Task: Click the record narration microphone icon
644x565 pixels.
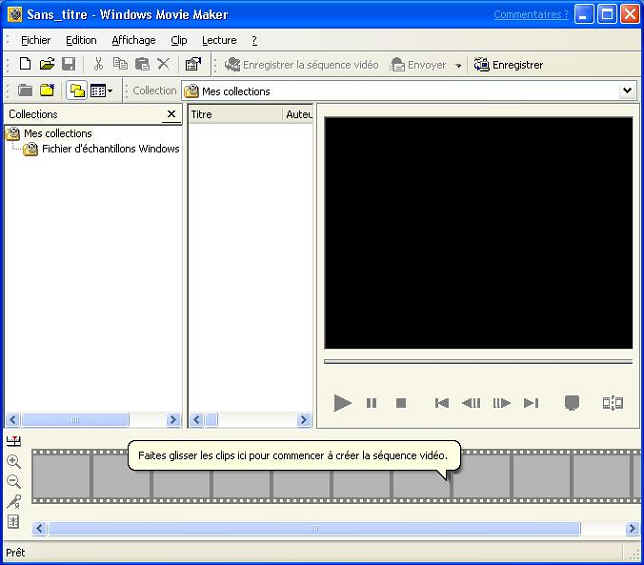Action: pyautogui.click(x=14, y=501)
